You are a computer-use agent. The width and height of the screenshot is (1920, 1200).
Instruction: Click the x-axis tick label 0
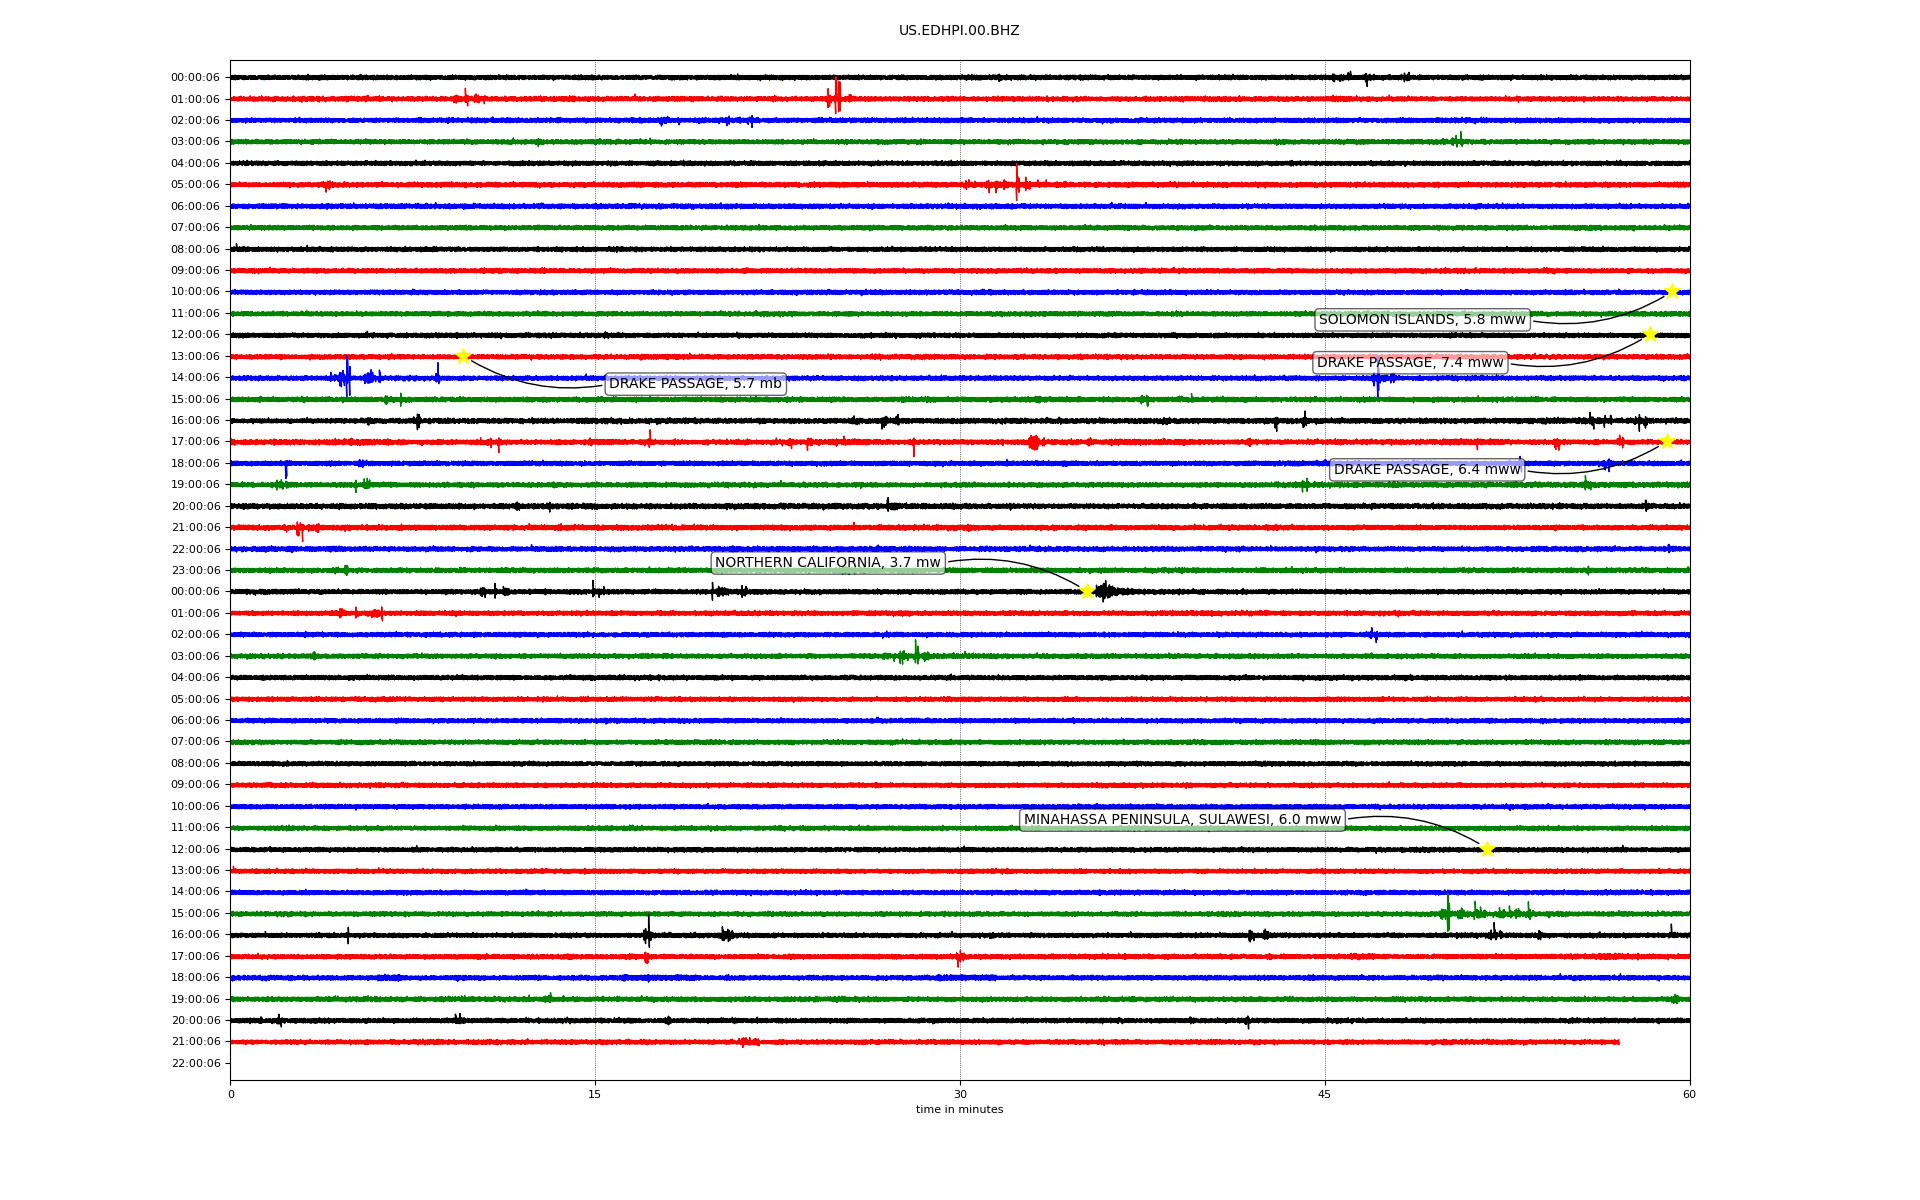(x=231, y=1094)
